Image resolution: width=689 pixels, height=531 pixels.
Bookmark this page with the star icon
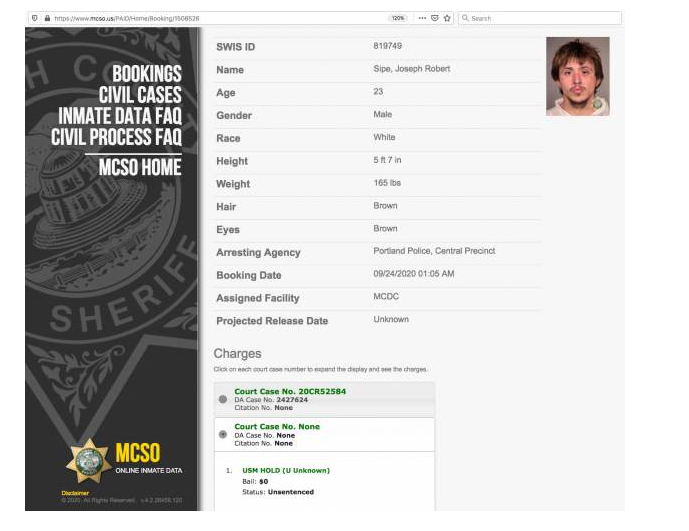pos(447,18)
